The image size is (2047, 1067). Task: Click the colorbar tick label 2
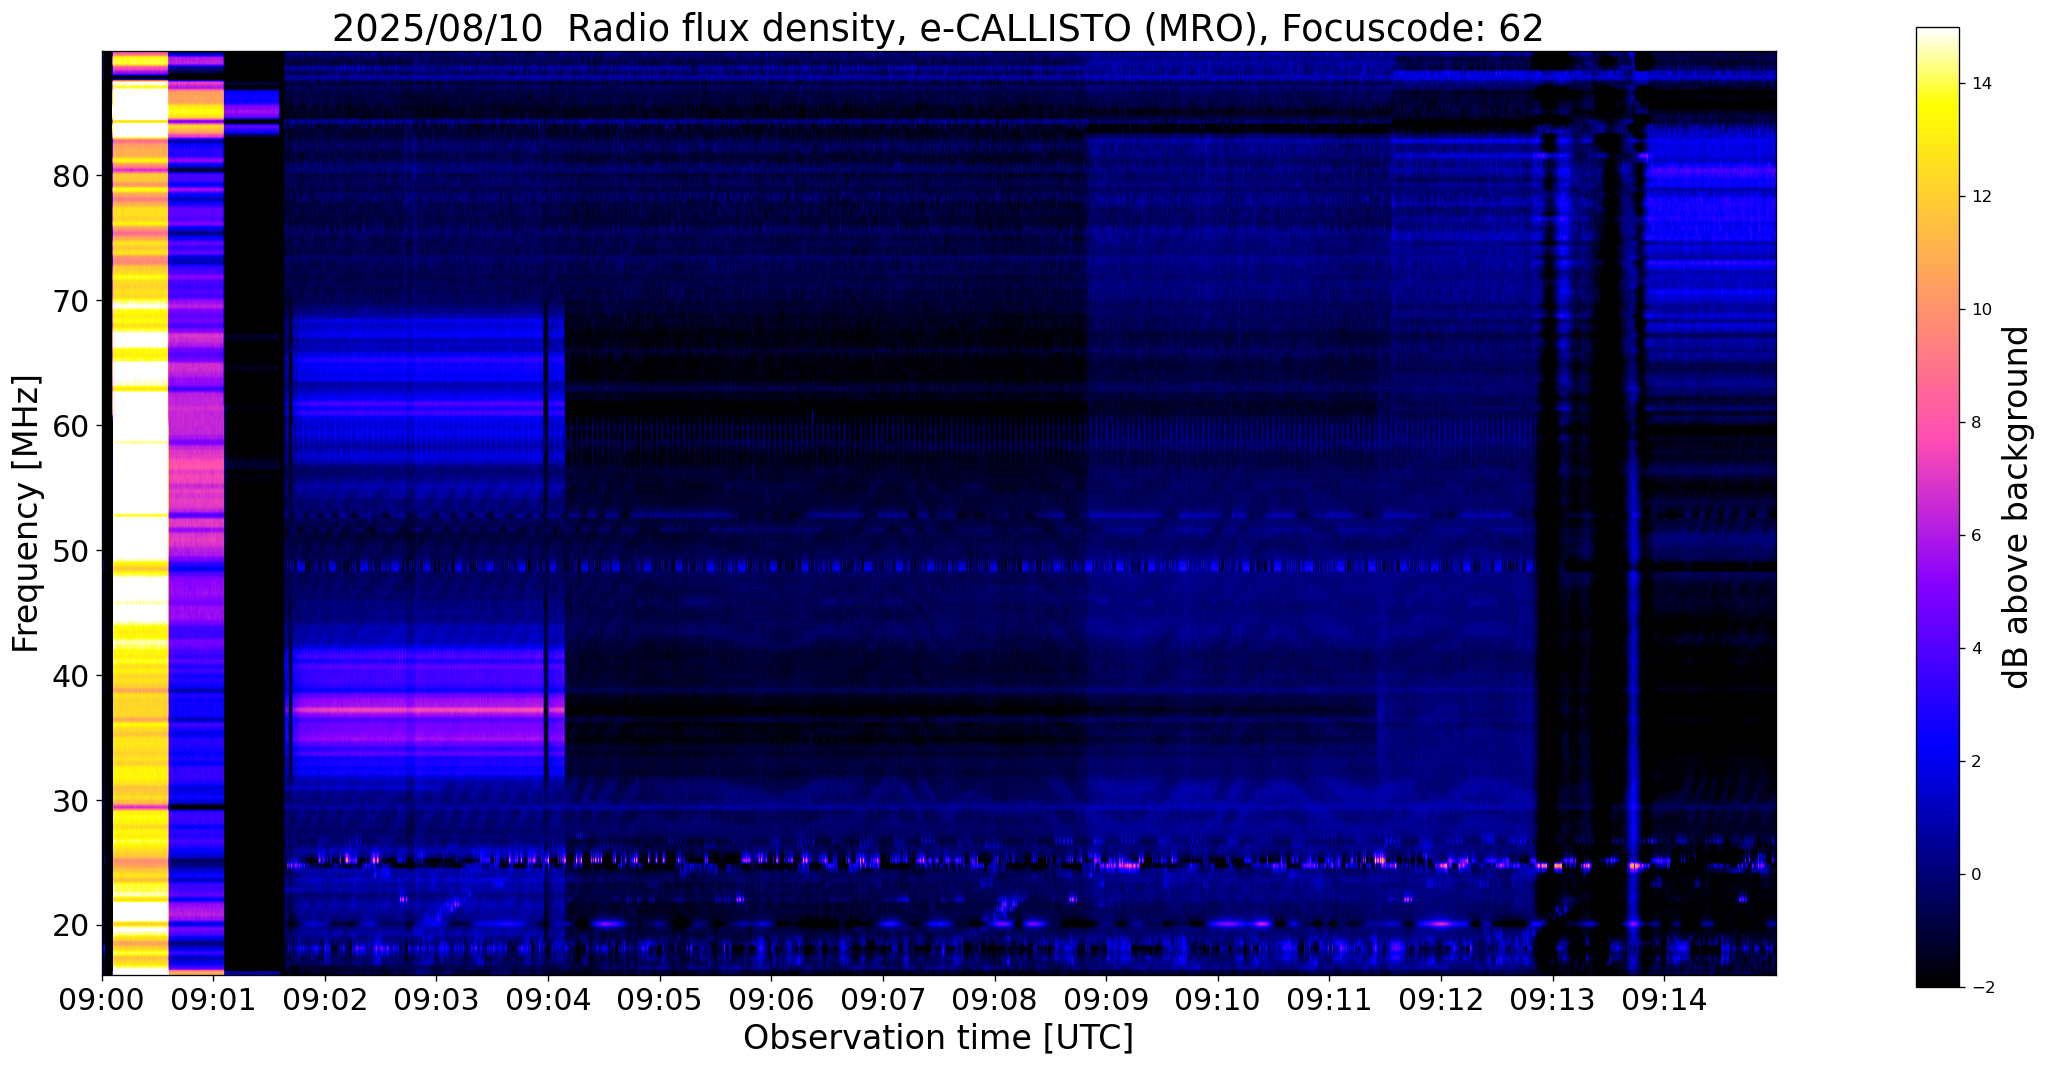[x=1976, y=762]
